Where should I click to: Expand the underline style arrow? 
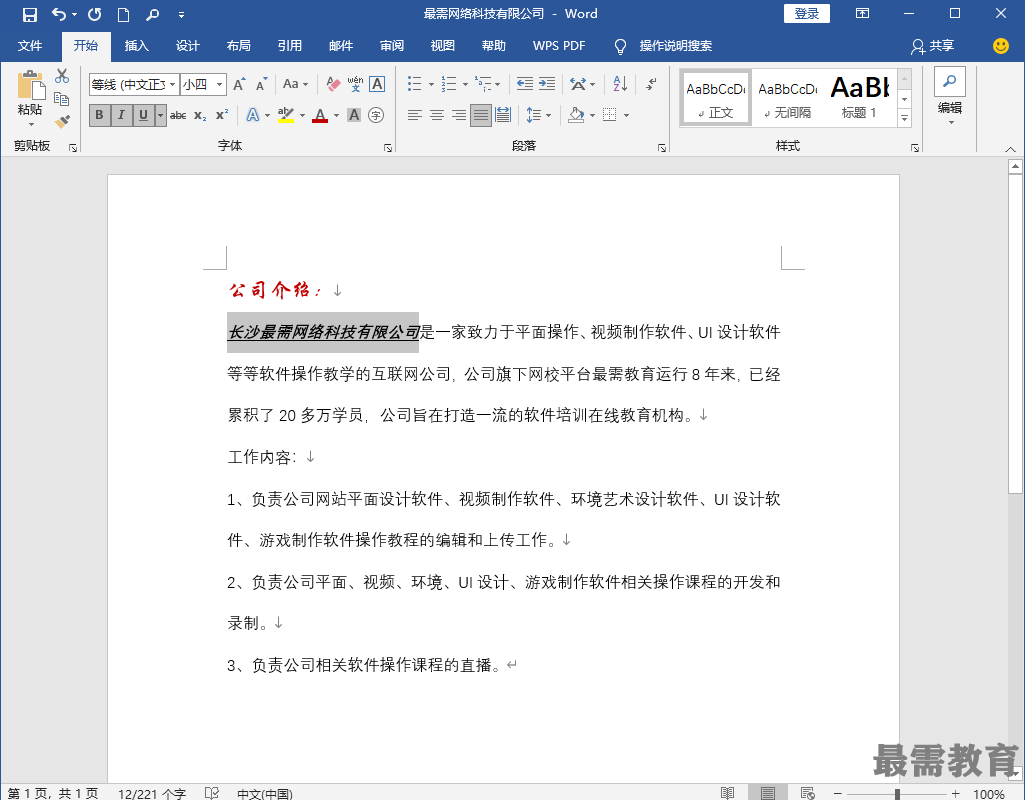[x=160, y=116]
